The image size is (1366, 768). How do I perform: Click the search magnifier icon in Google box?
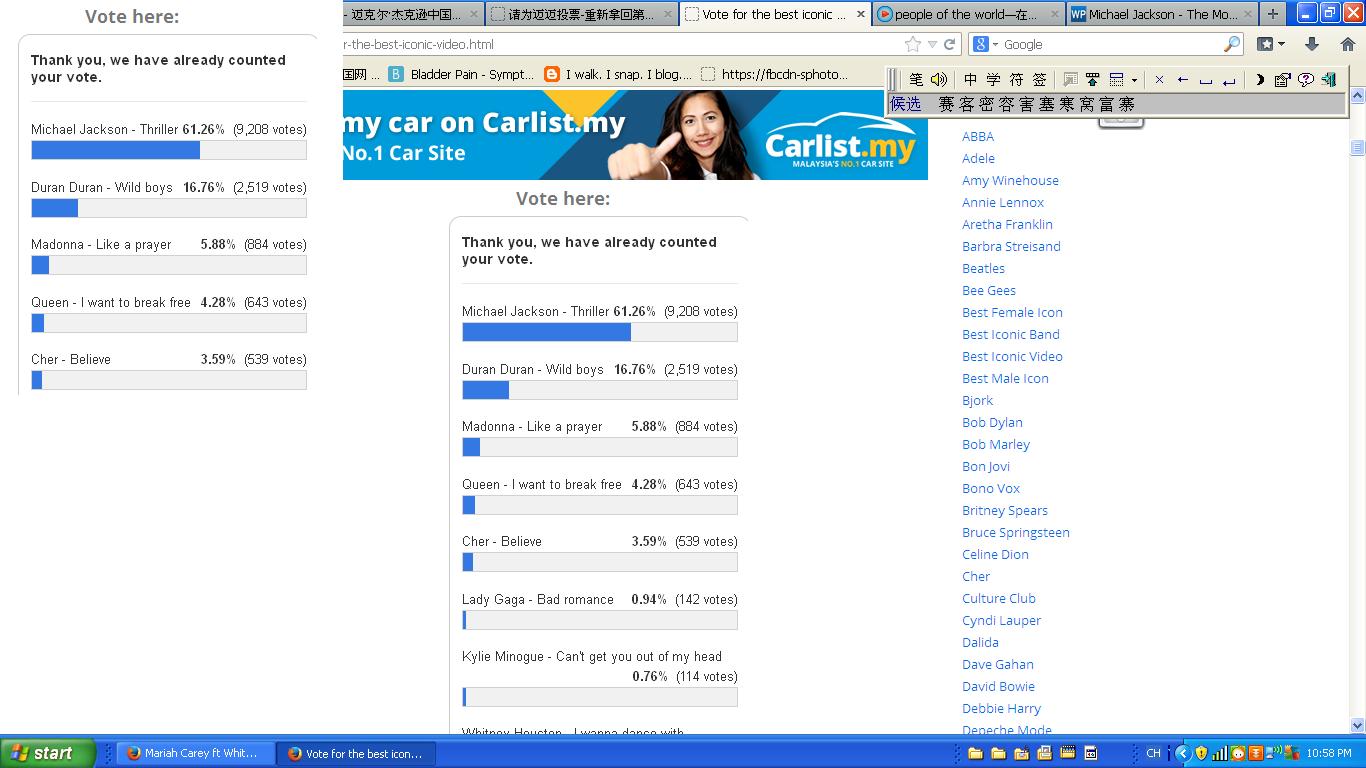[1231, 44]
